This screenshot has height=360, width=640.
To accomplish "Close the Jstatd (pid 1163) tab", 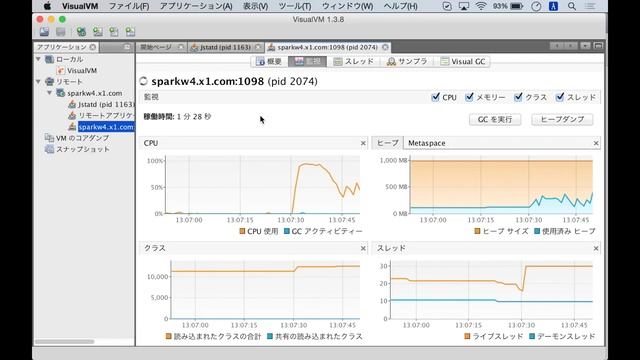I will coord(258,47).
